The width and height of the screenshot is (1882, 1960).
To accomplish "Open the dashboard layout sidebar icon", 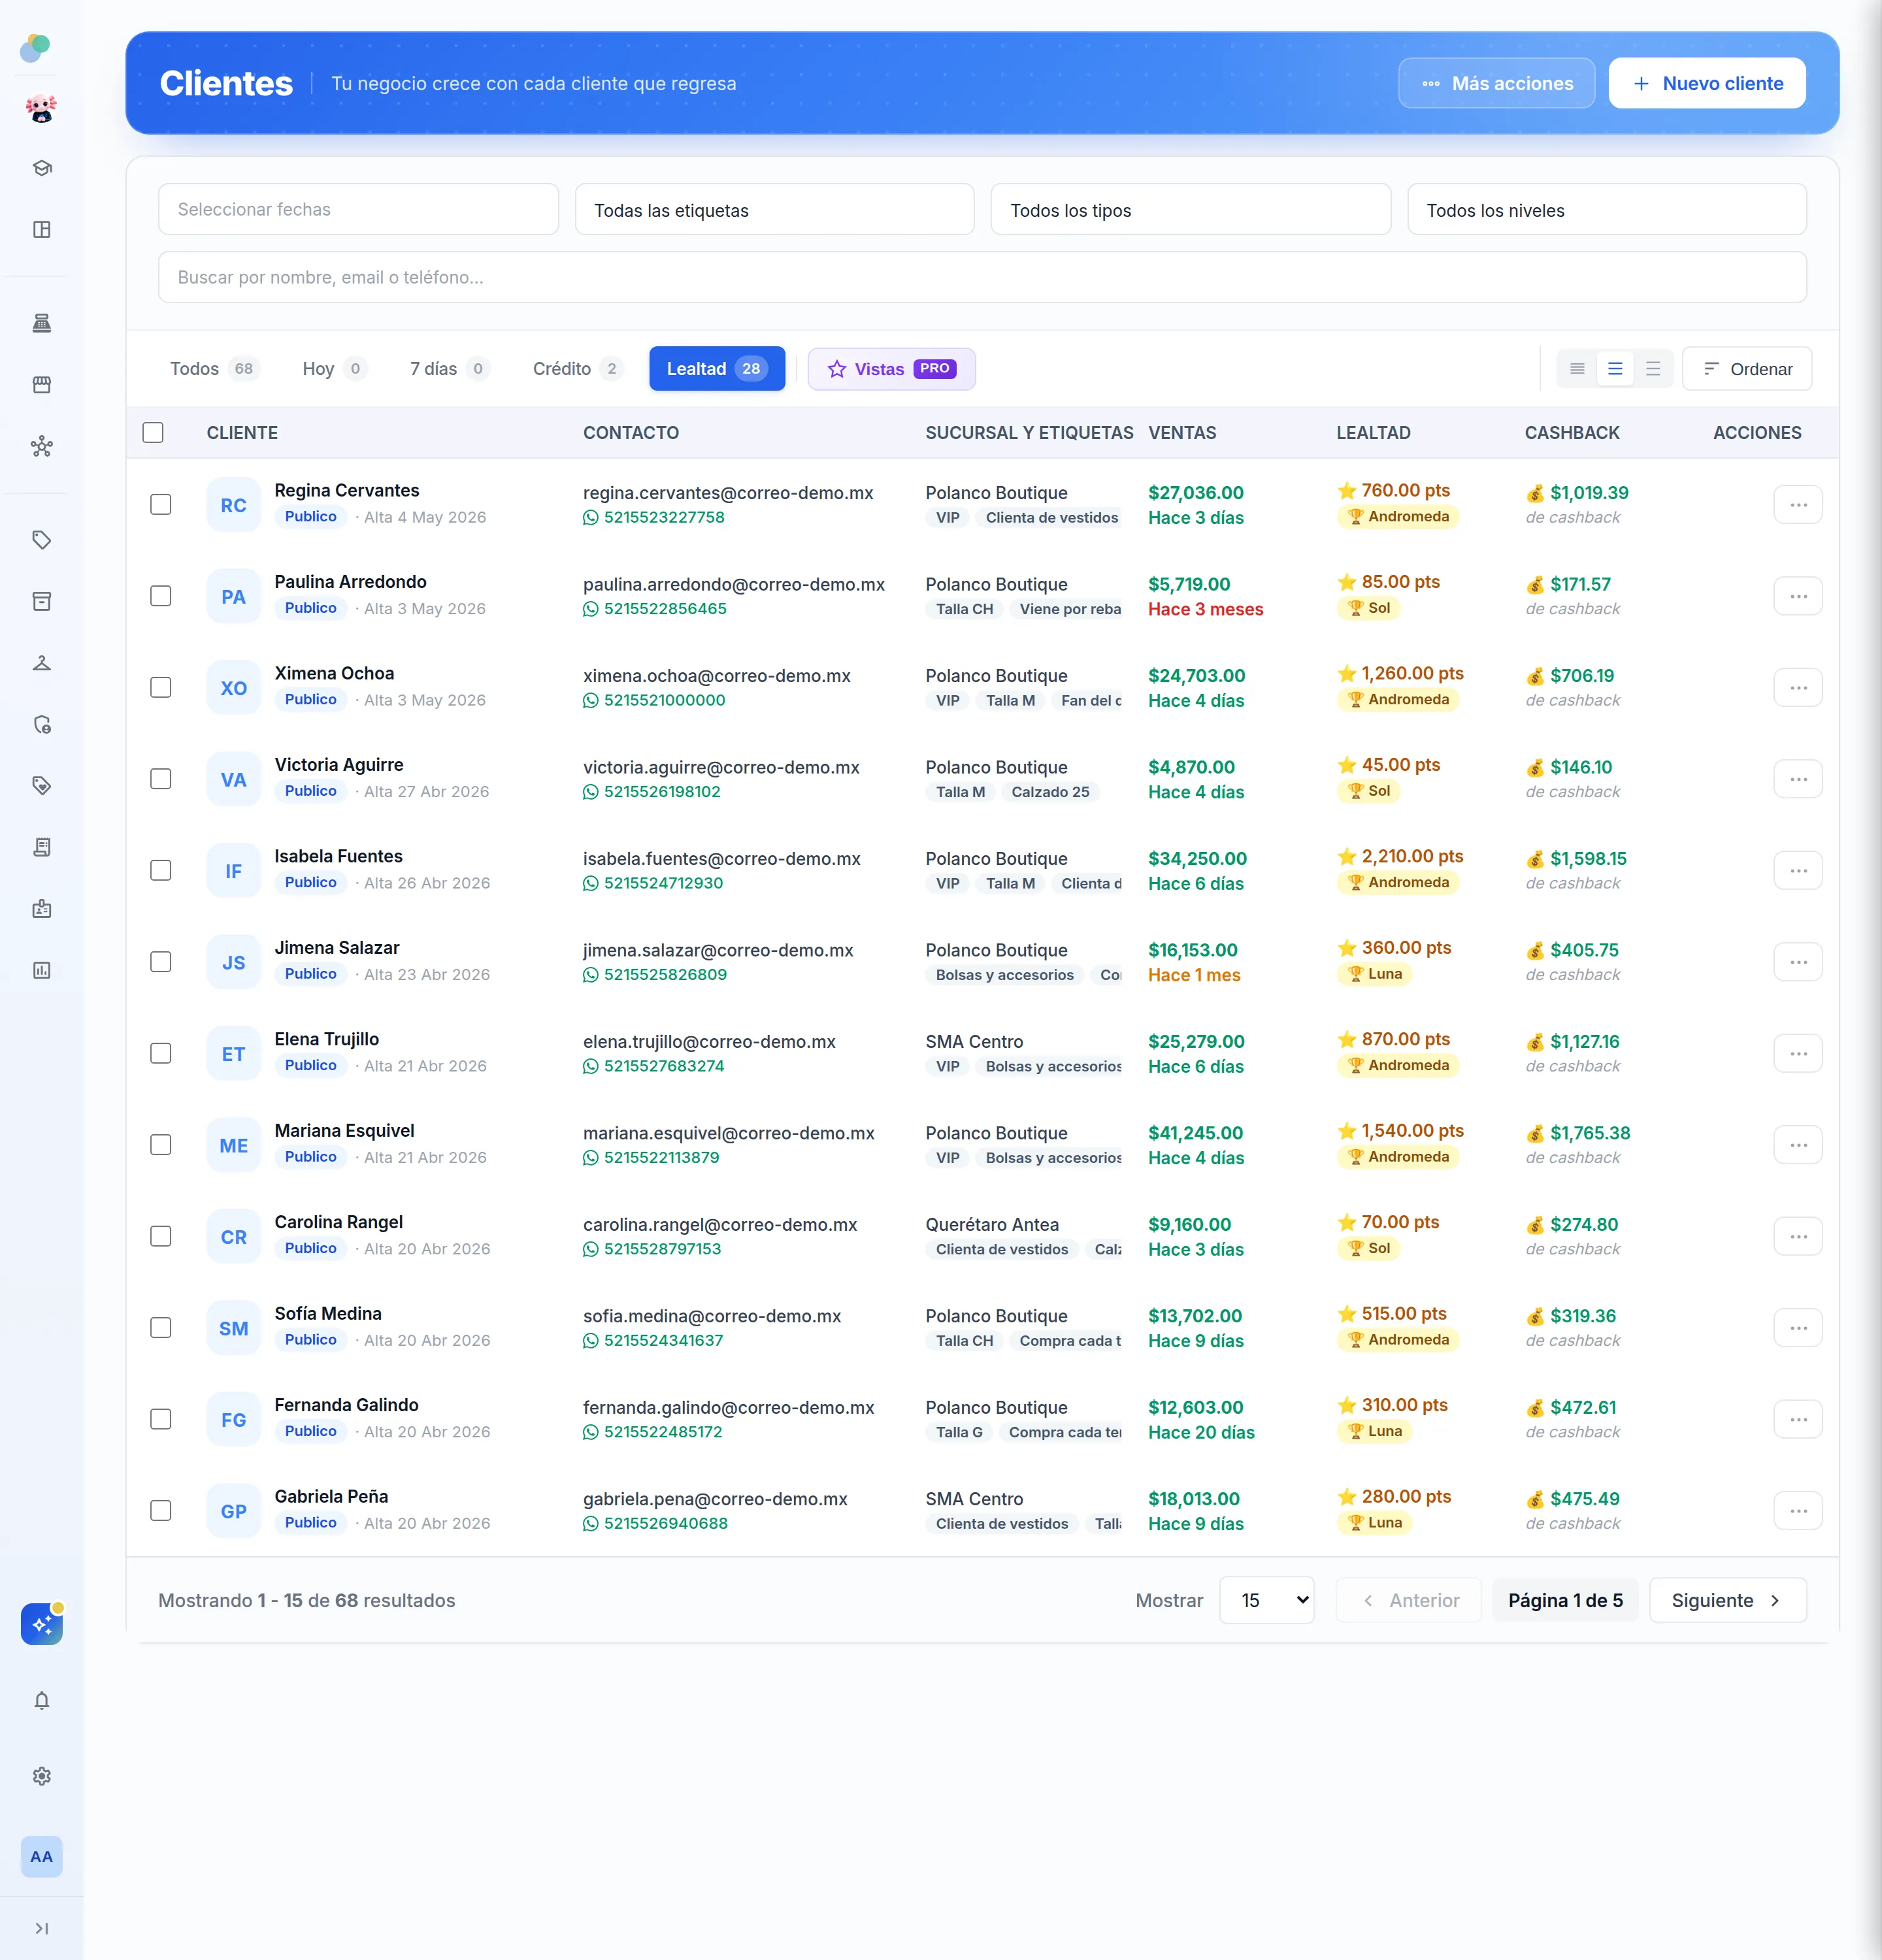I will (x=42, y=229).
